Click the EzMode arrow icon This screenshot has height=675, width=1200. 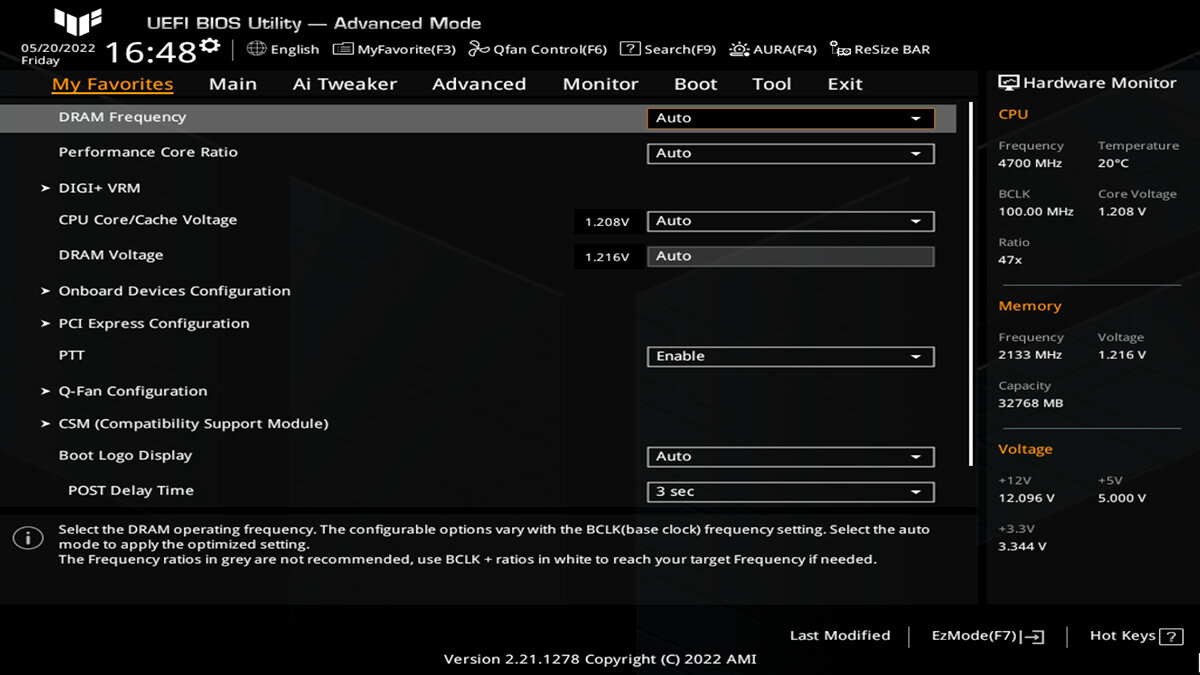pyautogui.click(x=1035, y=636)
